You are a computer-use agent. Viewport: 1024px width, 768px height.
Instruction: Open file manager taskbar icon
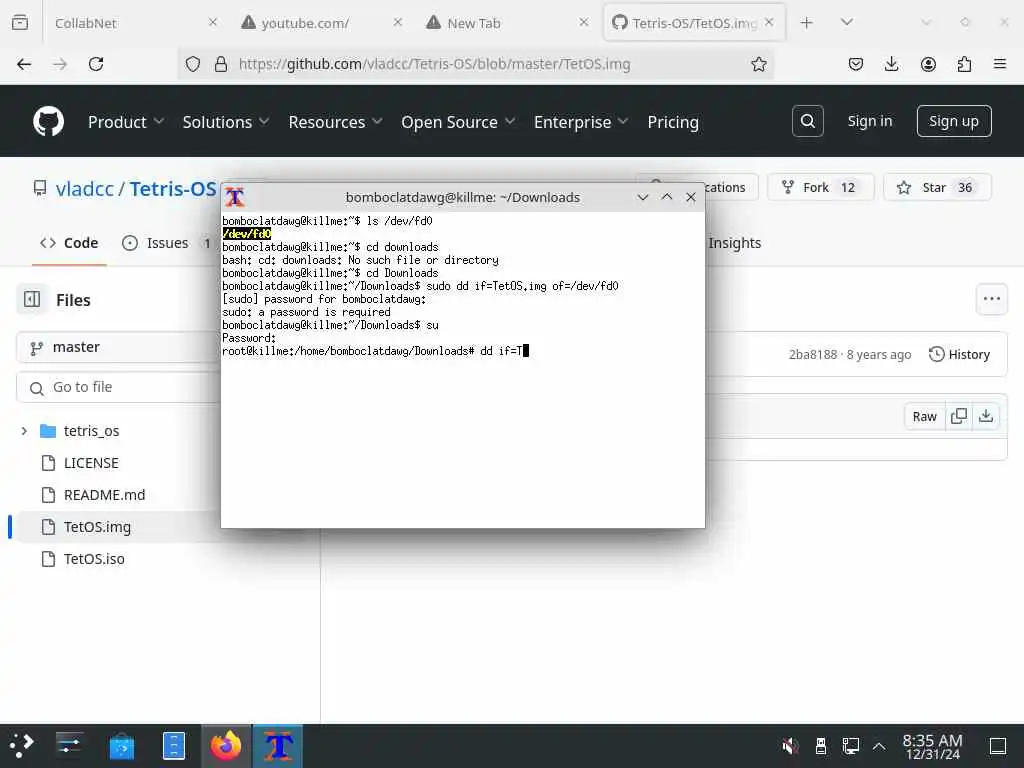(x=174, y=746)
